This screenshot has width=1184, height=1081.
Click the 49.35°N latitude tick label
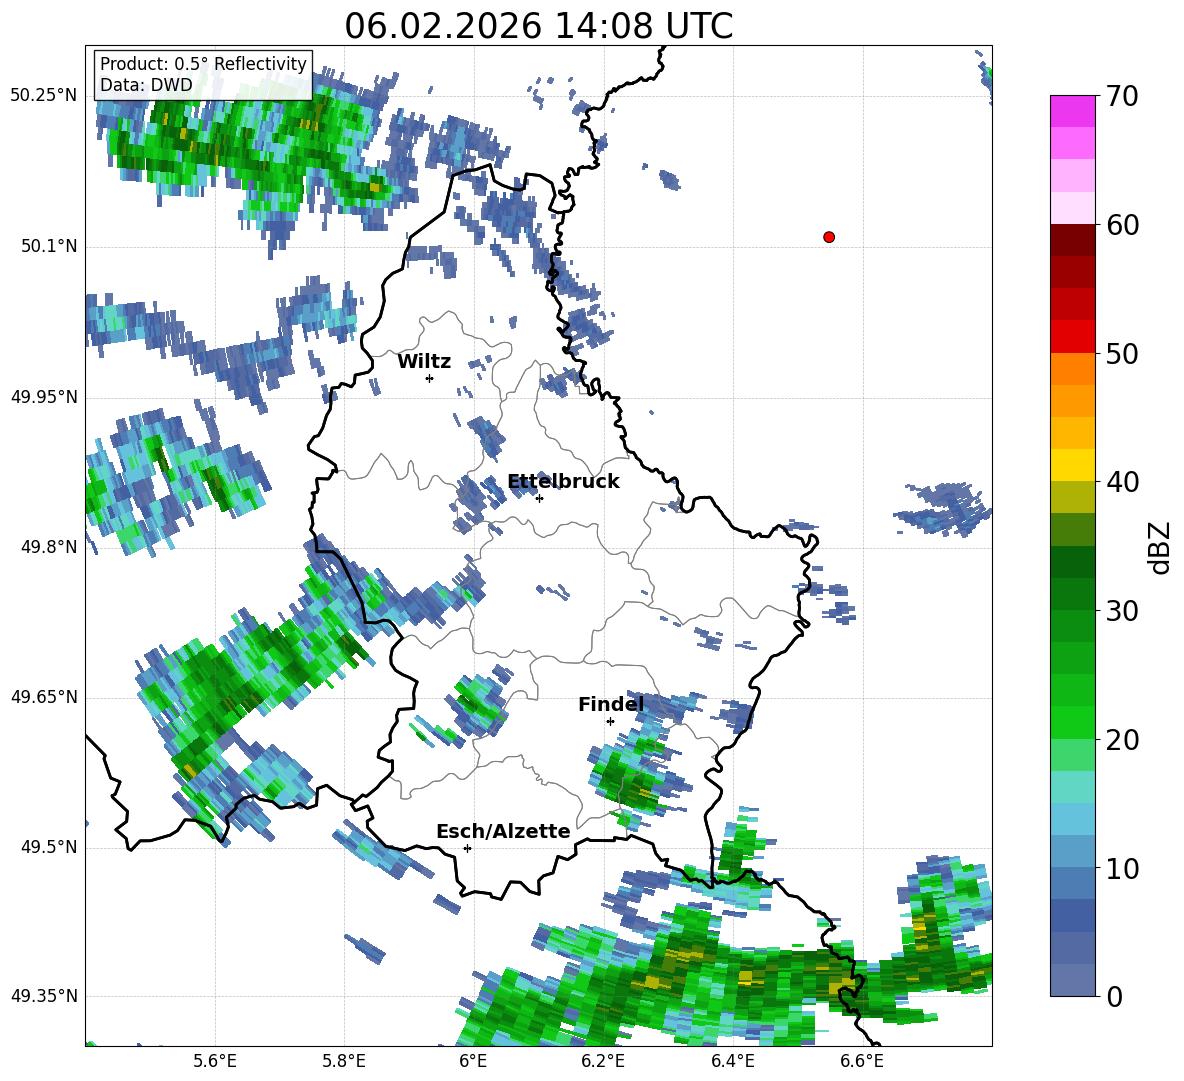[x=44, y=996]
